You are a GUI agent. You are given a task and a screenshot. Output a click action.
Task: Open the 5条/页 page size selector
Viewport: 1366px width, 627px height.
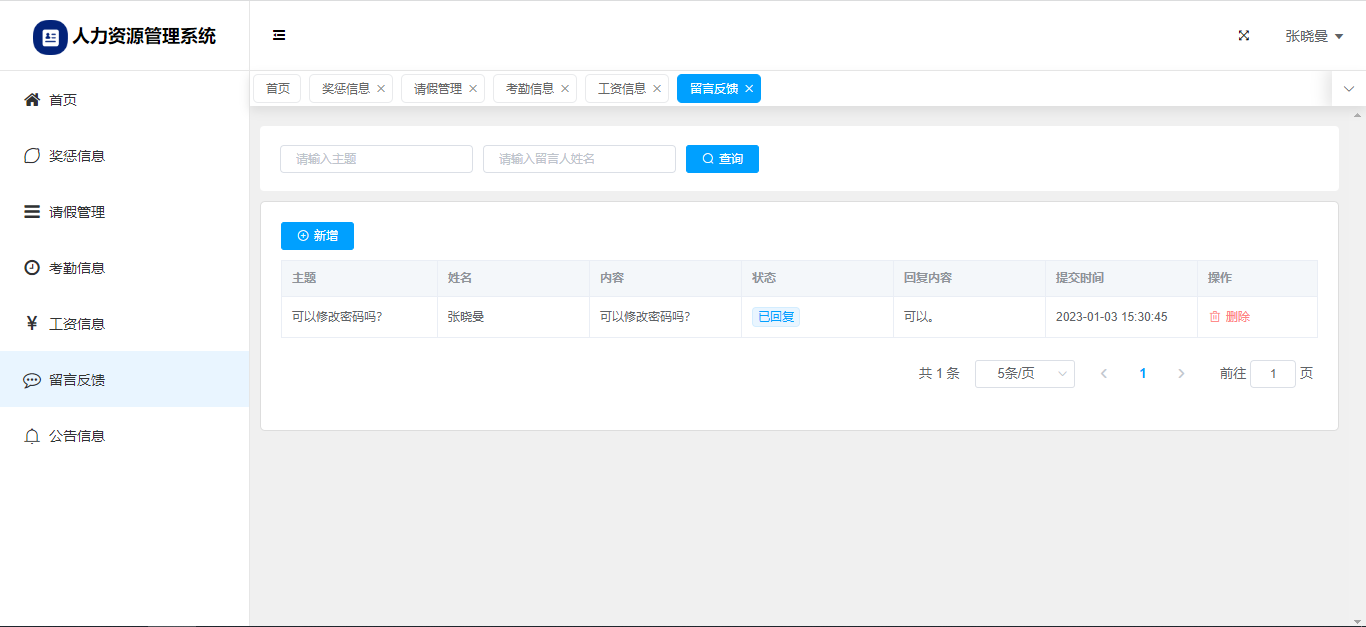1024,374
